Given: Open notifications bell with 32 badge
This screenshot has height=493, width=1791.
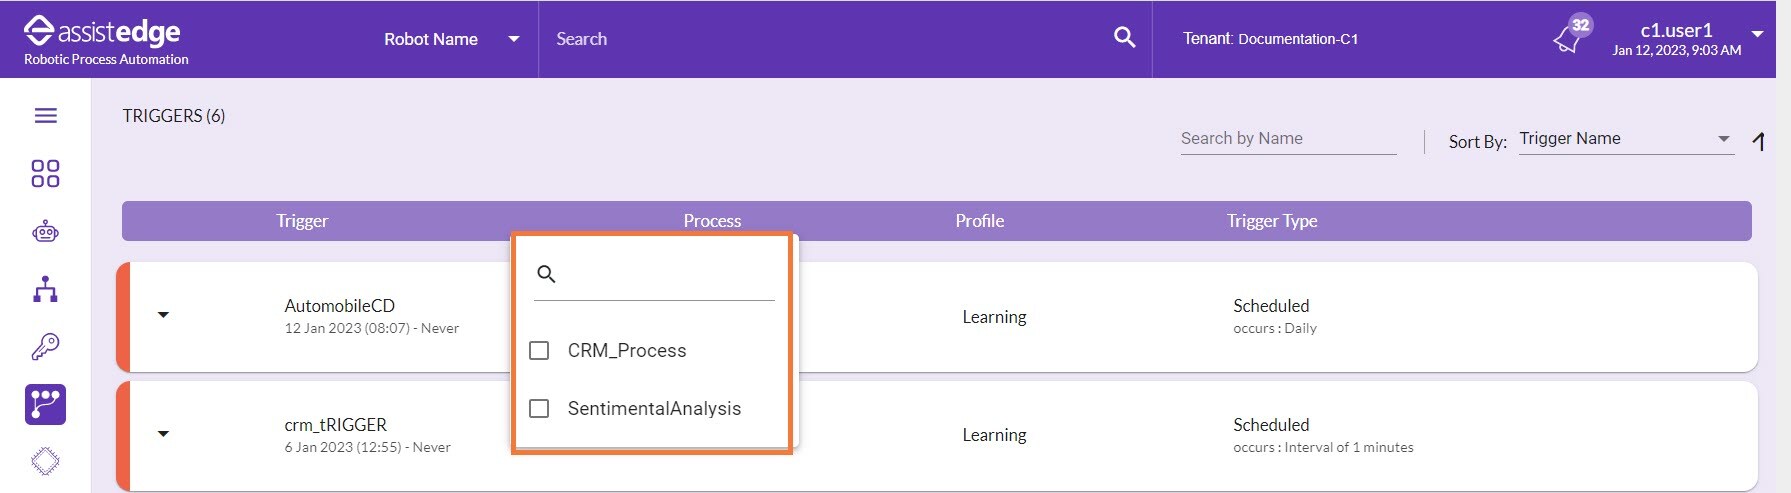Looking at the screenshot, I should 1568,39.
